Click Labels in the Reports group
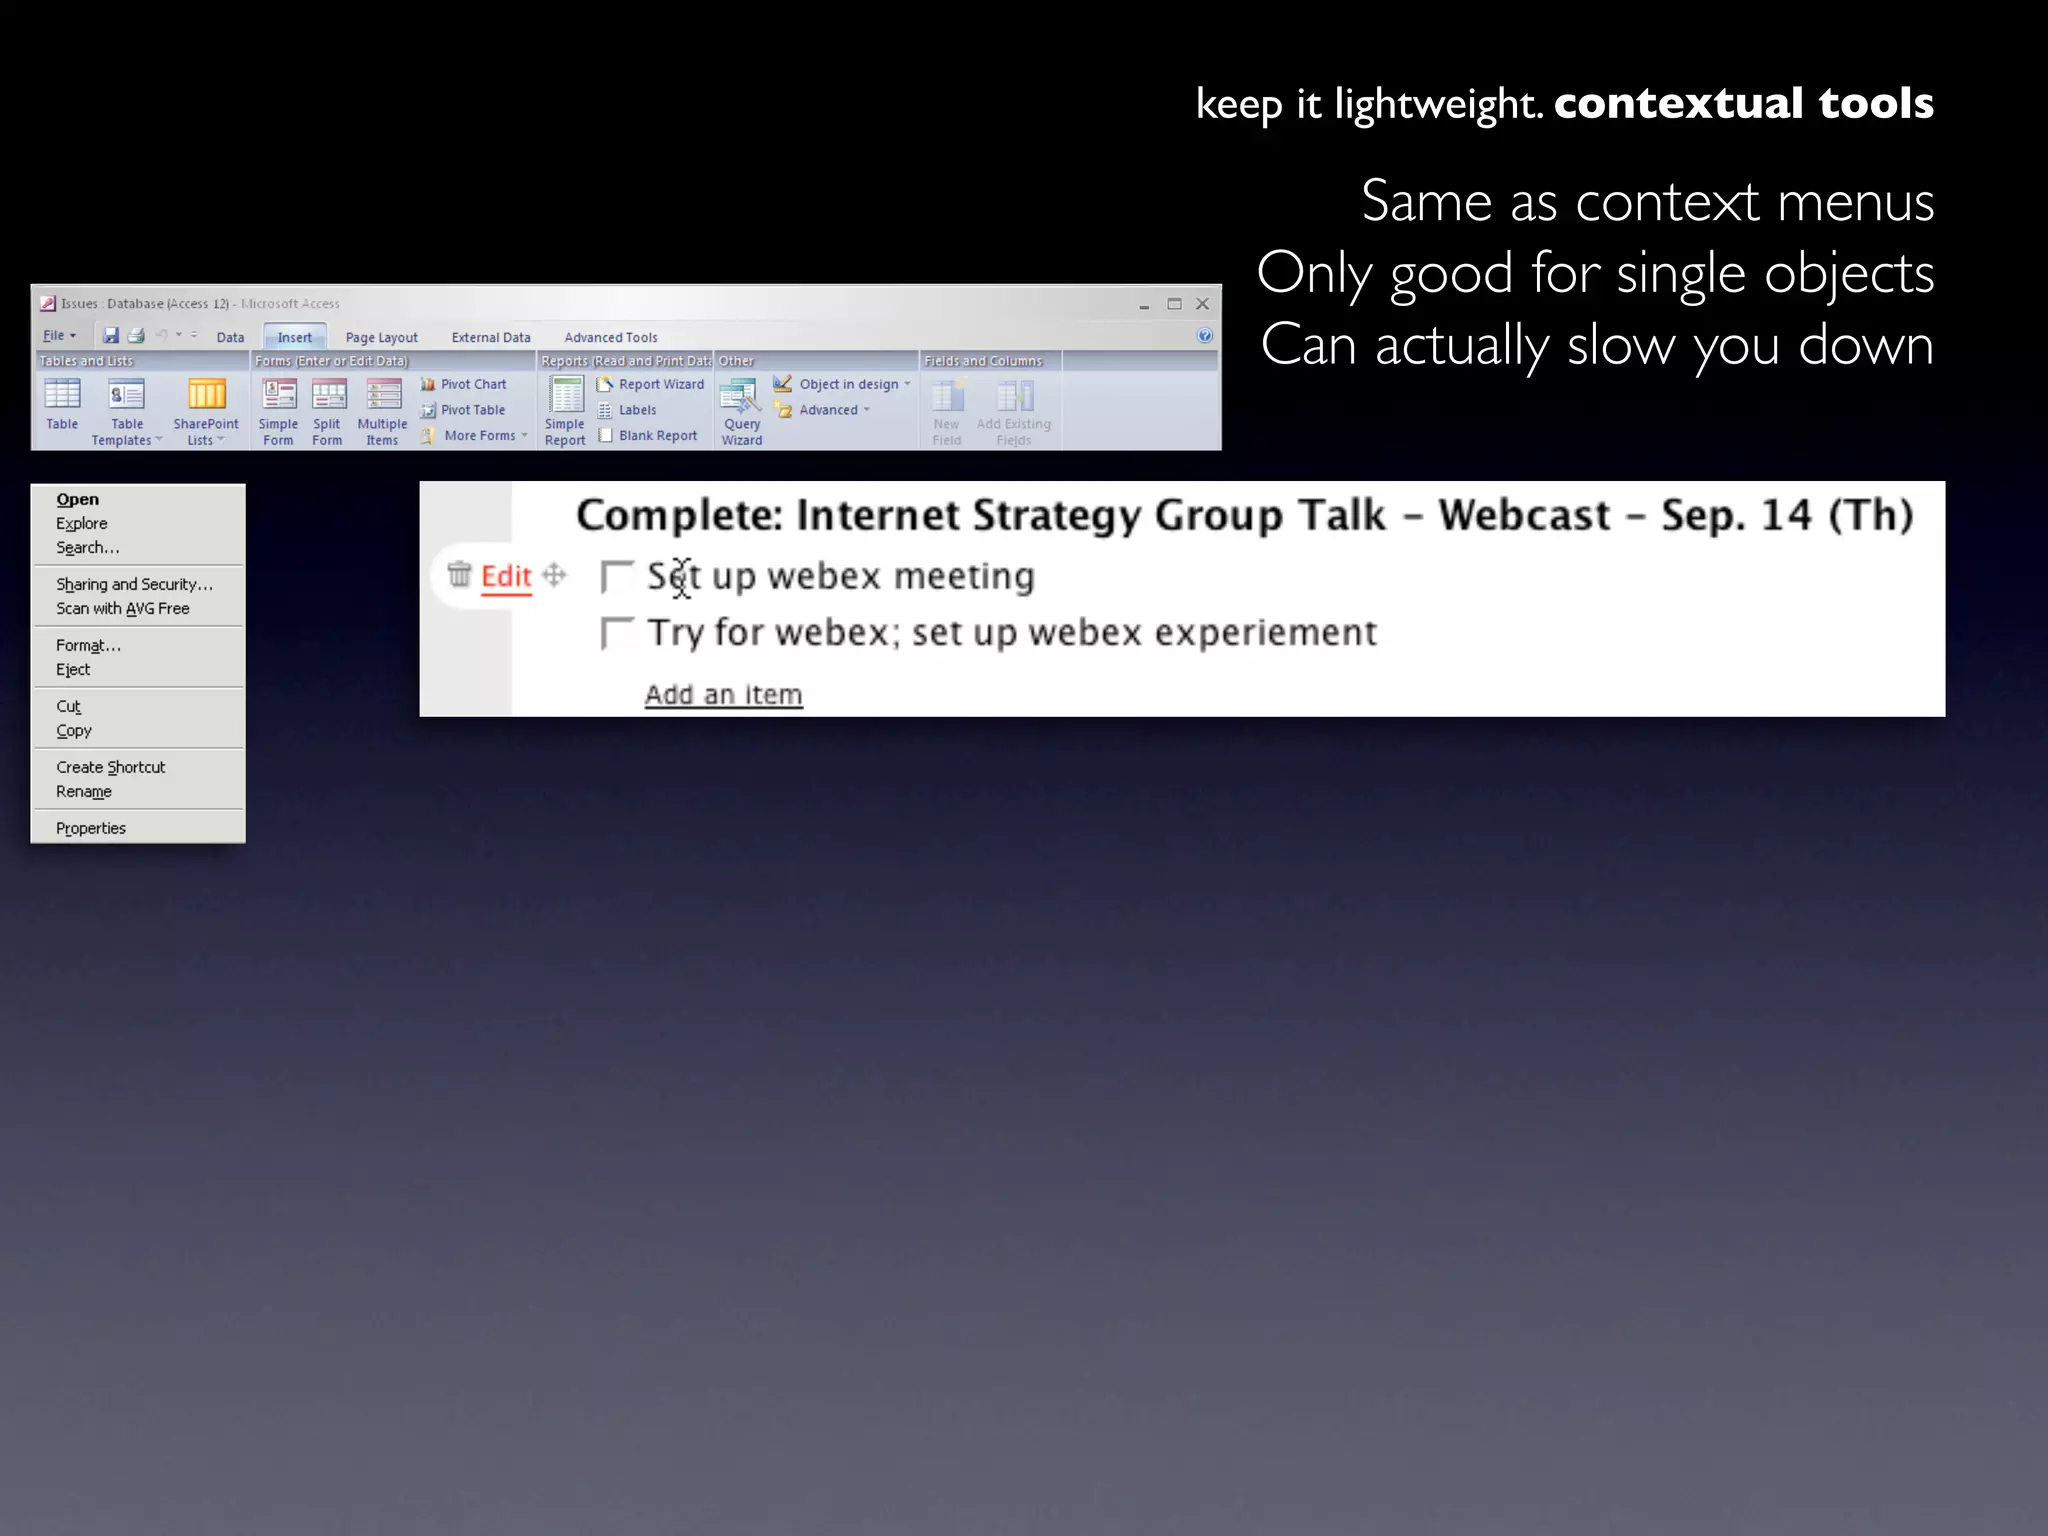2048x1536 pixels. (627, 410)
